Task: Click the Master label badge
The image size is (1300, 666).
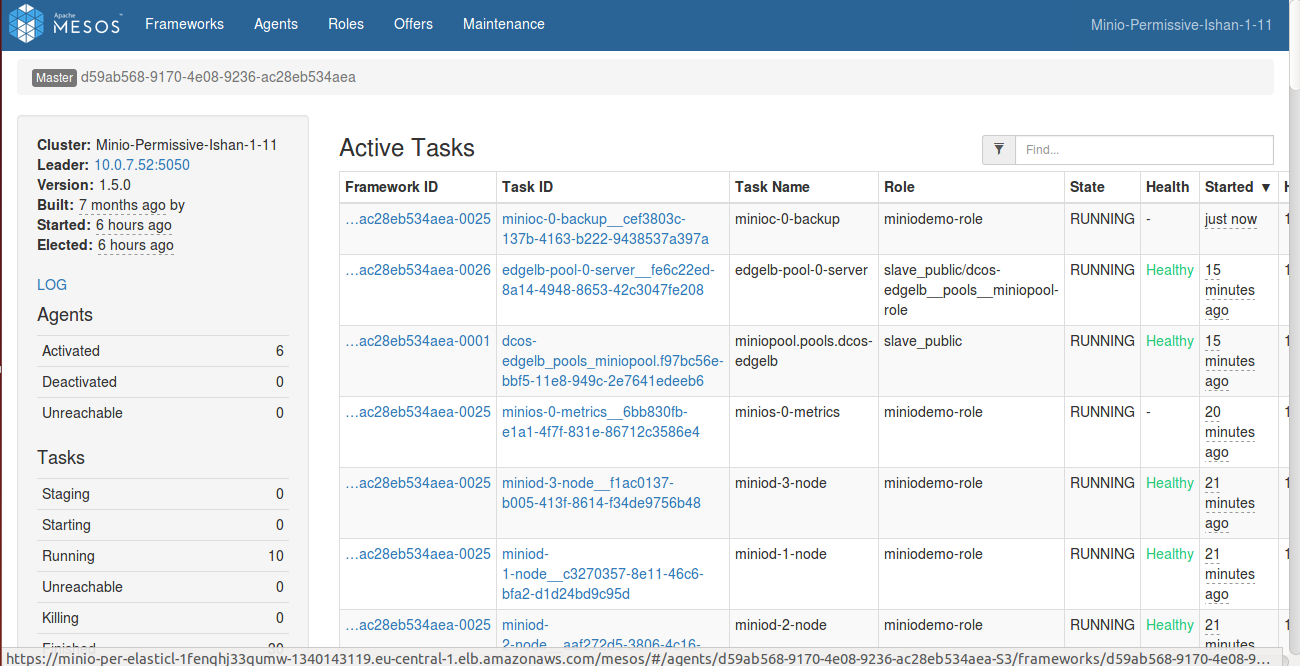Action: (x=54, y=78)
